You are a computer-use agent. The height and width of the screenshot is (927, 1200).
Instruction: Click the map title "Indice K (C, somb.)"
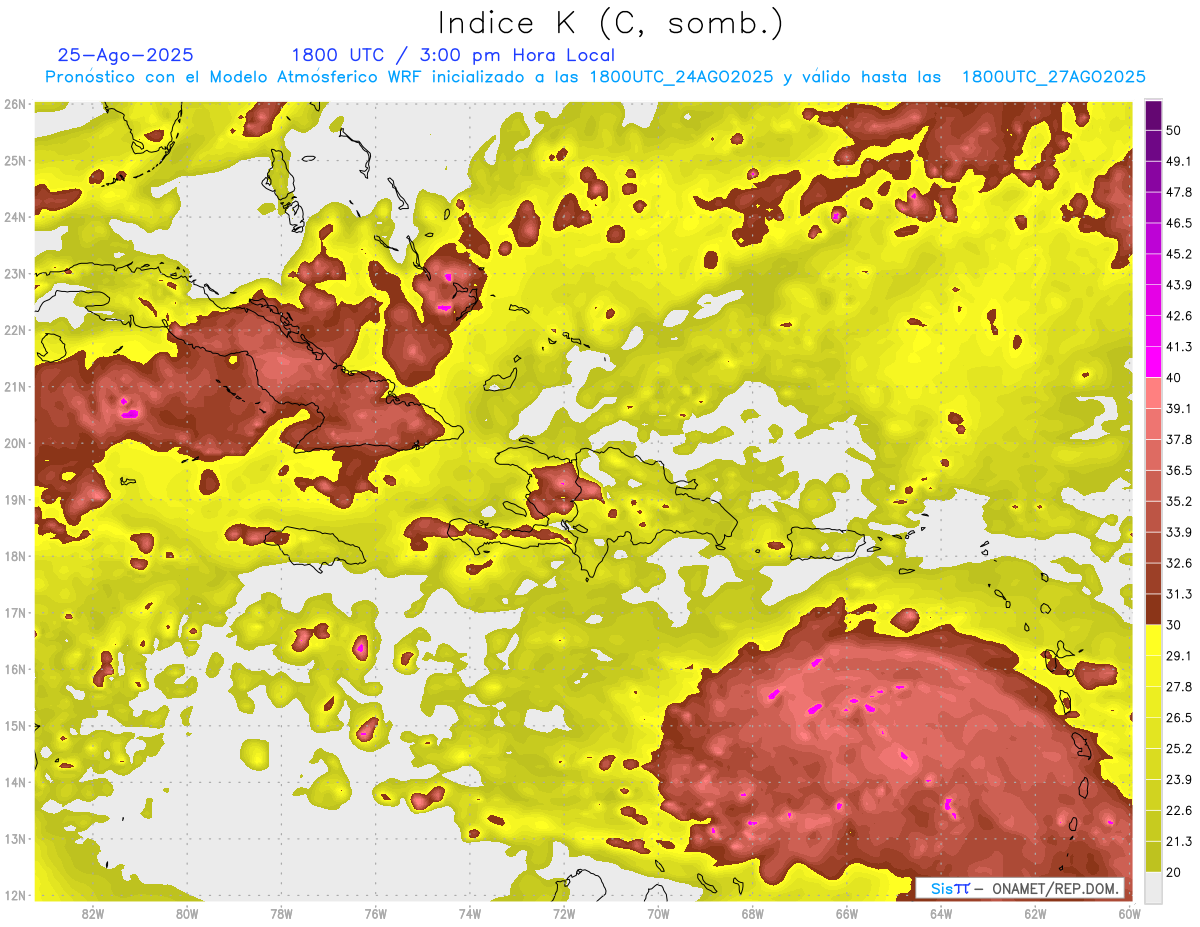click(x=610, y=22)
